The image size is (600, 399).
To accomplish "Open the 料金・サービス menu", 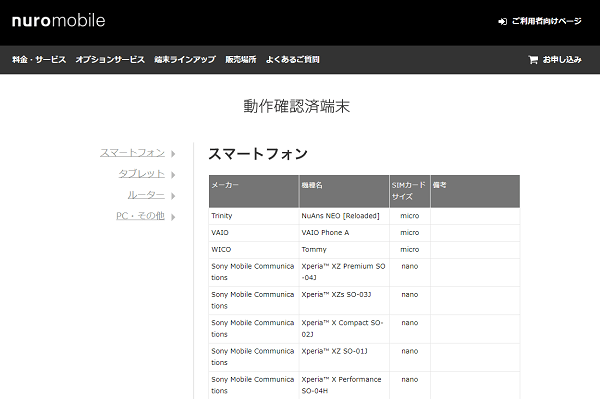I will (x=39, y=60).
